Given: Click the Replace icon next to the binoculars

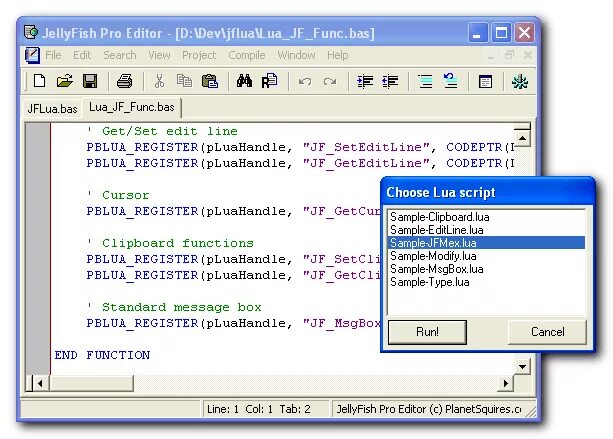Looking at the screenshot, I should point(269,81).
